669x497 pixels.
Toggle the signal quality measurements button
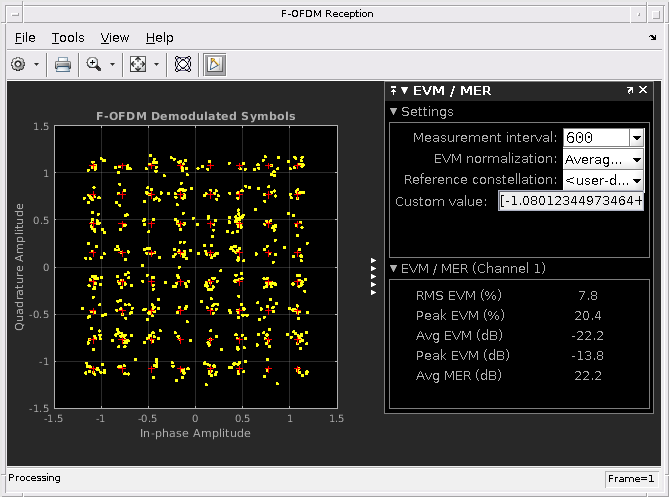[215, 64]
